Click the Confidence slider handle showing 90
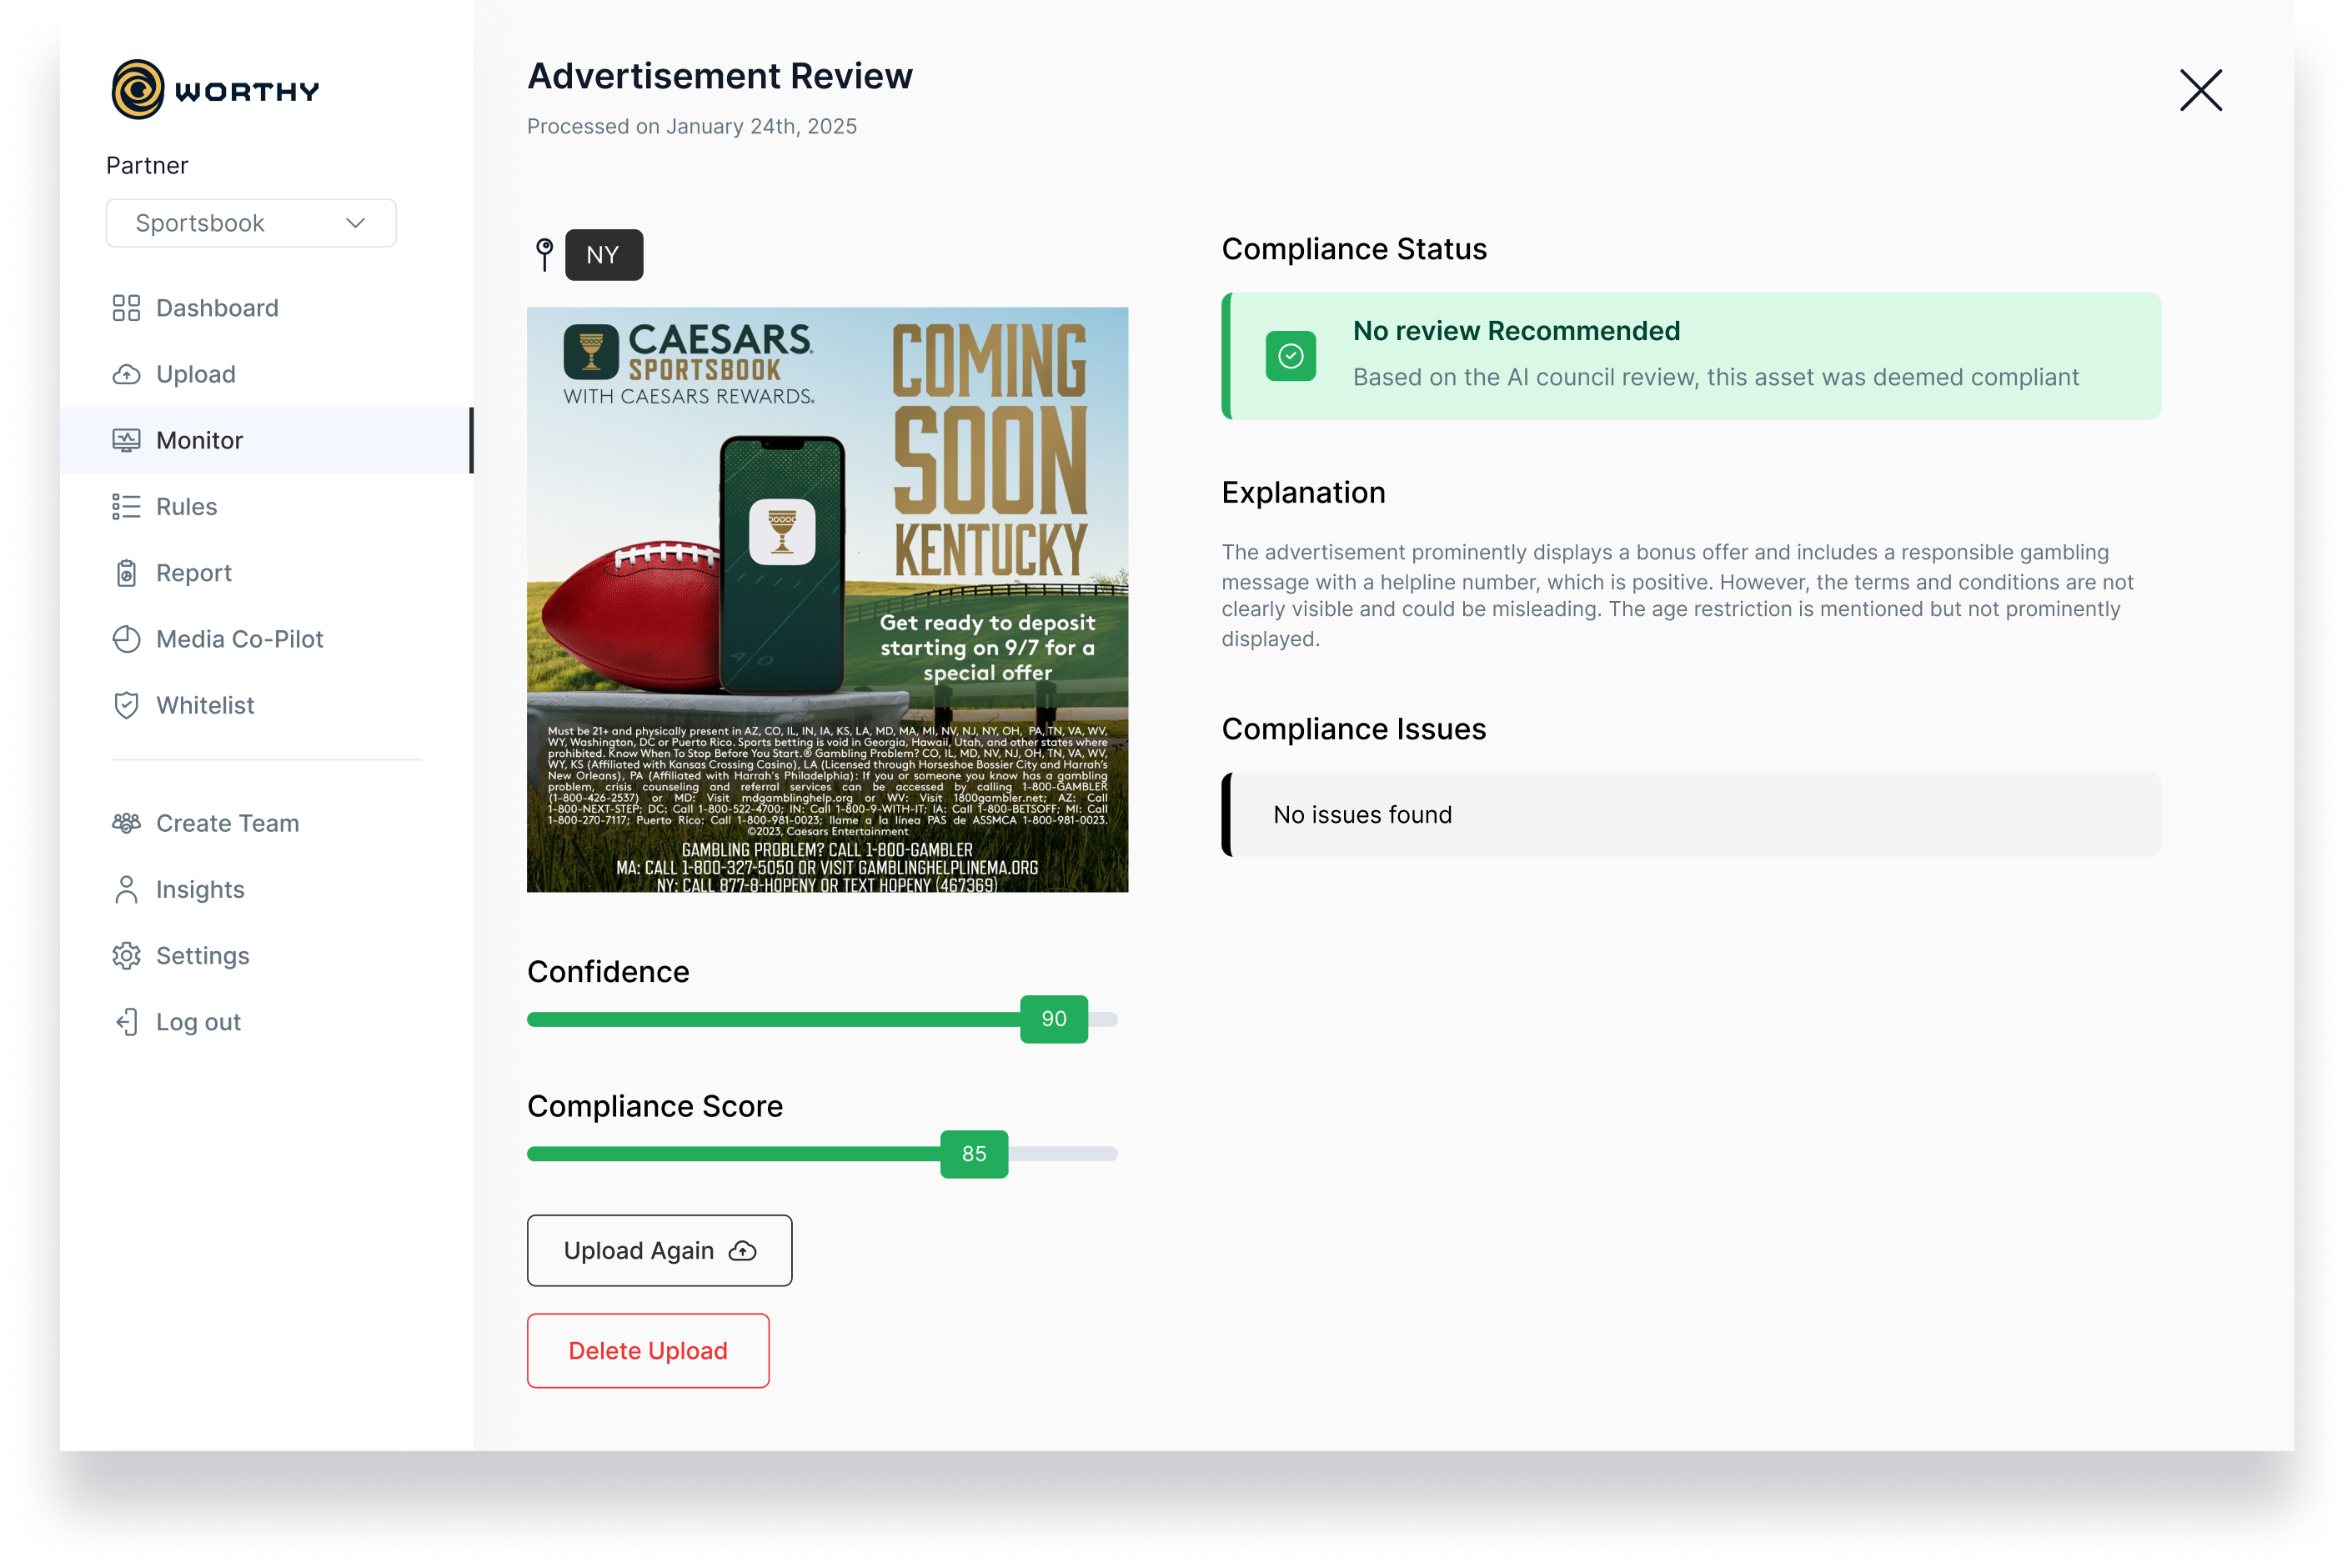 point(1054,1019)
